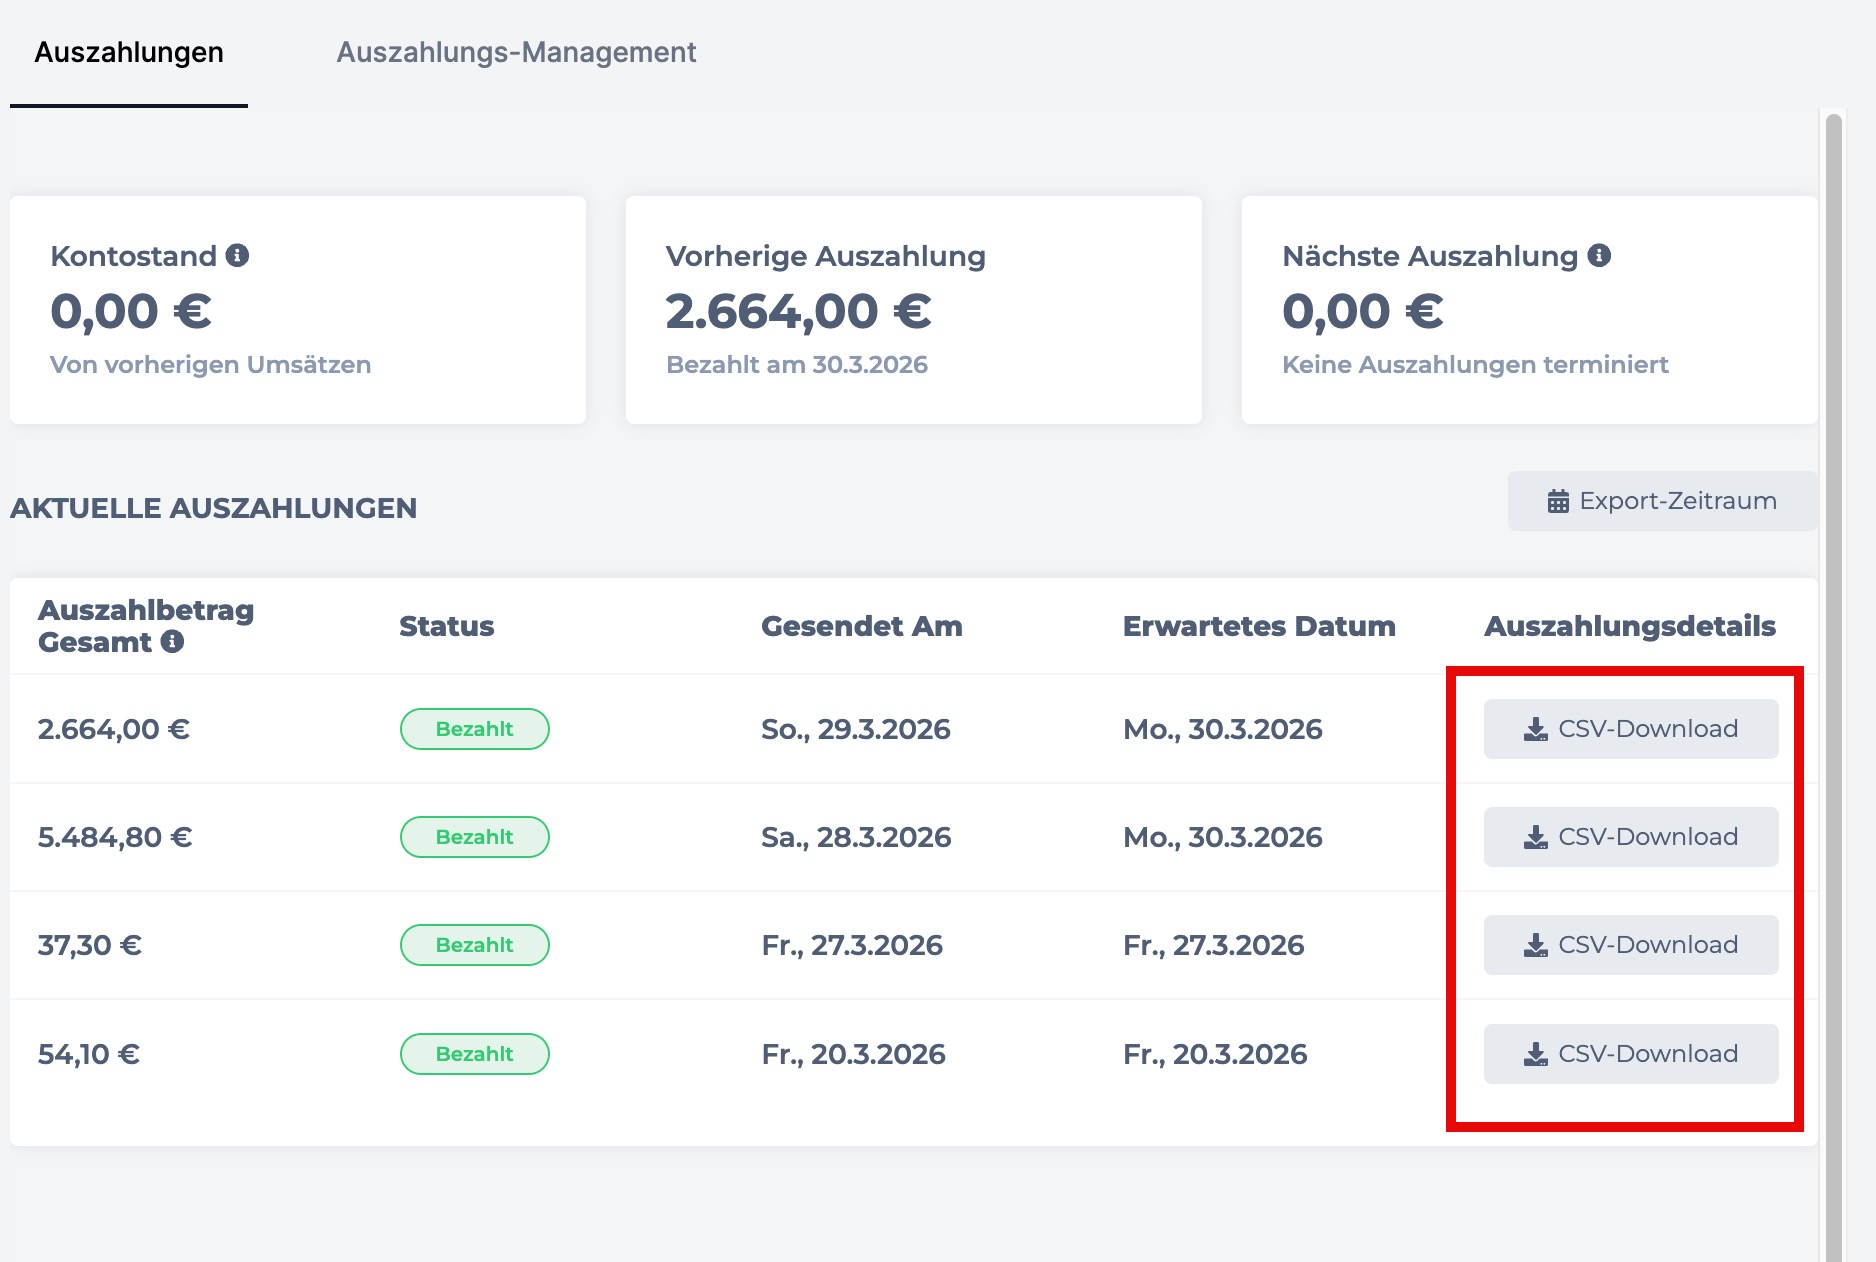Download CSV for the 2.664,00 € payout

1631,729
